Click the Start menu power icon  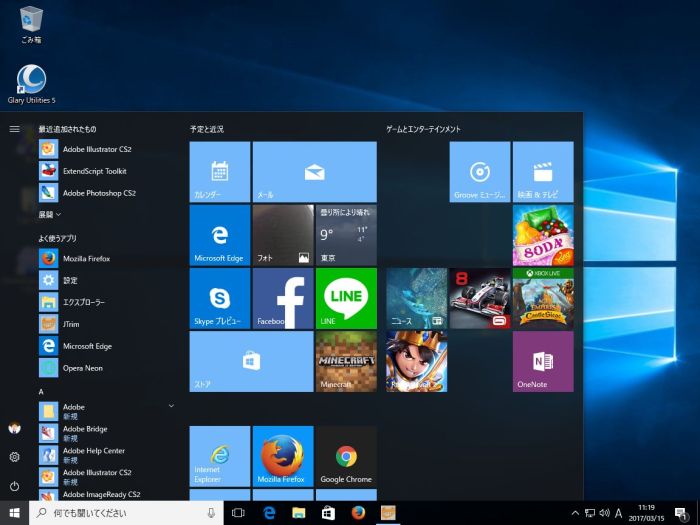click(x=14, y=486)
